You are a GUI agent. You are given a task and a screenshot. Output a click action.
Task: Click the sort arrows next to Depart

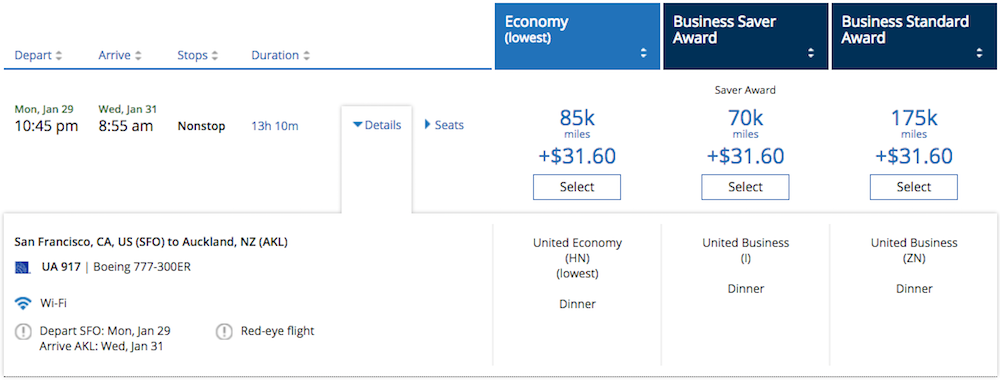59,55
